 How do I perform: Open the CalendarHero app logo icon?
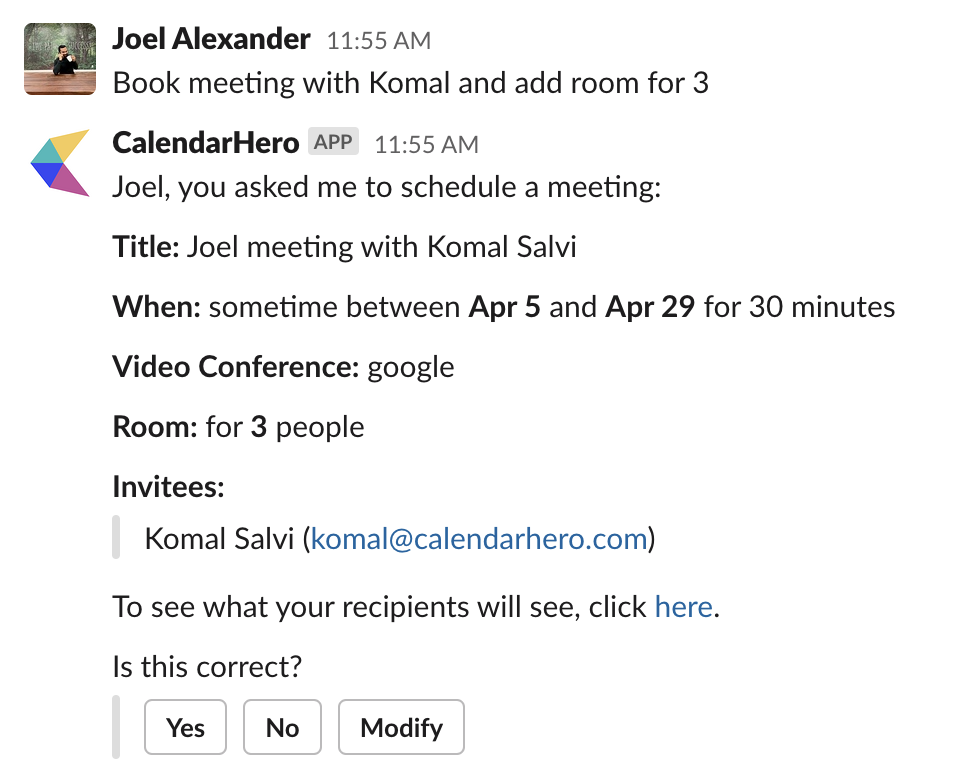point(60,163)
